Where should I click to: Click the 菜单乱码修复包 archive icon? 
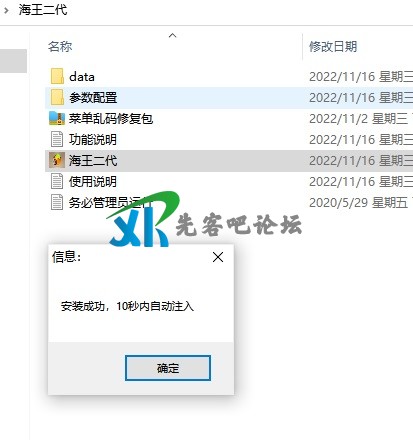[57, 118]
